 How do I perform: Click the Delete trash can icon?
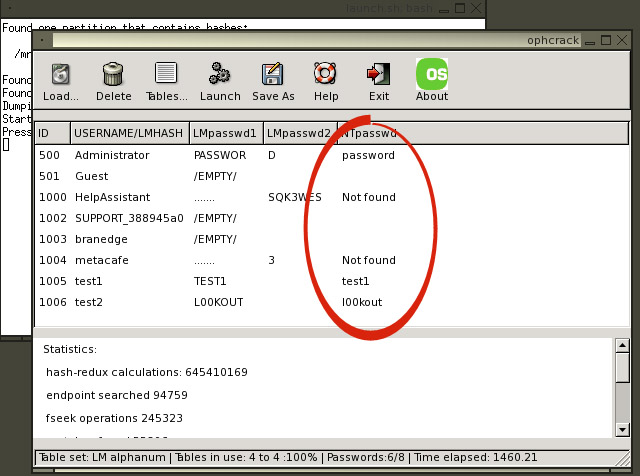coord(113,74)
